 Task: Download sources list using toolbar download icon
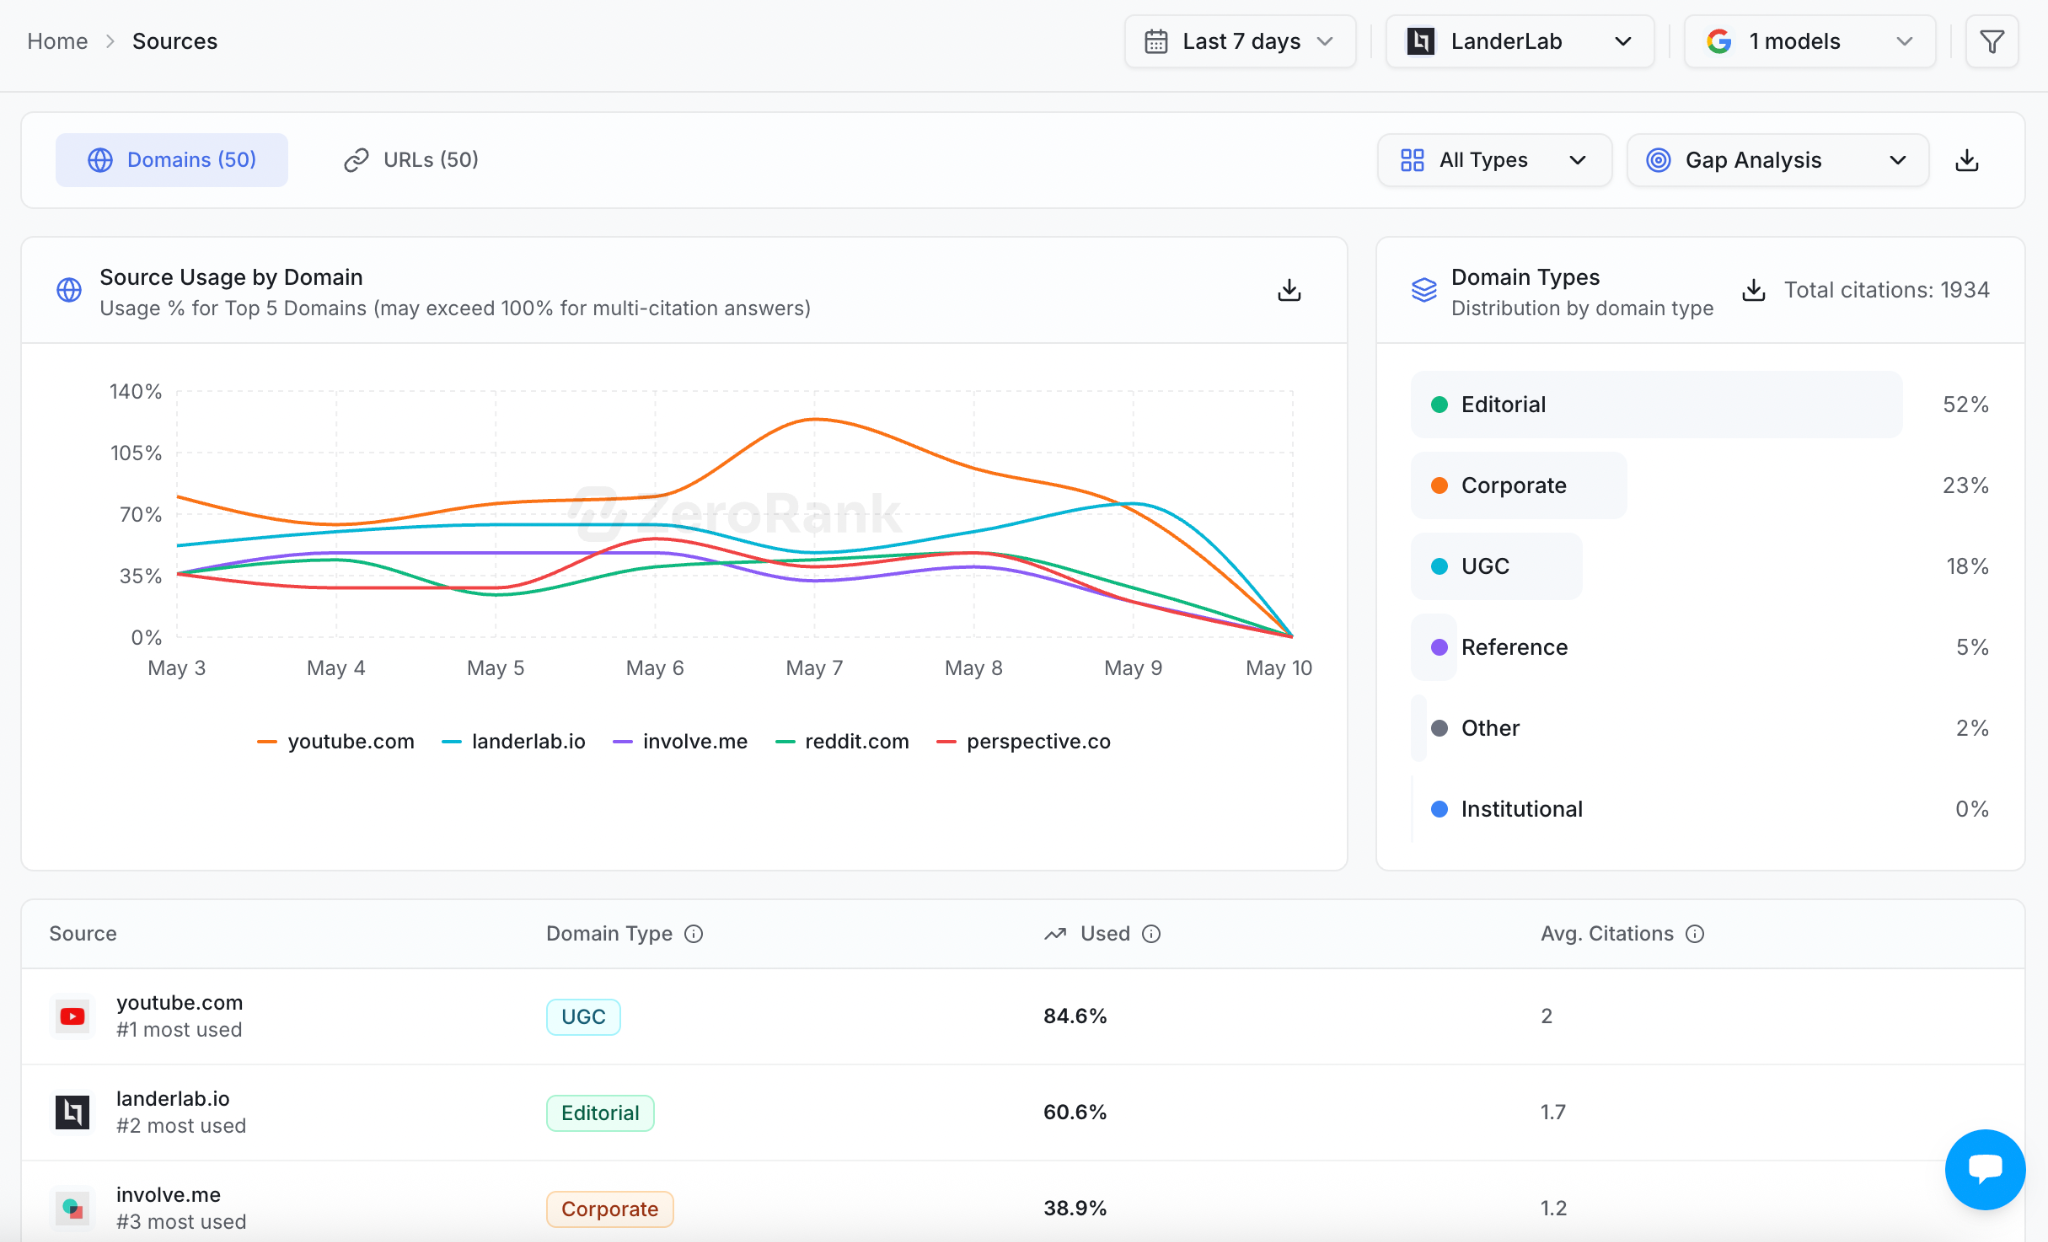1966,160
